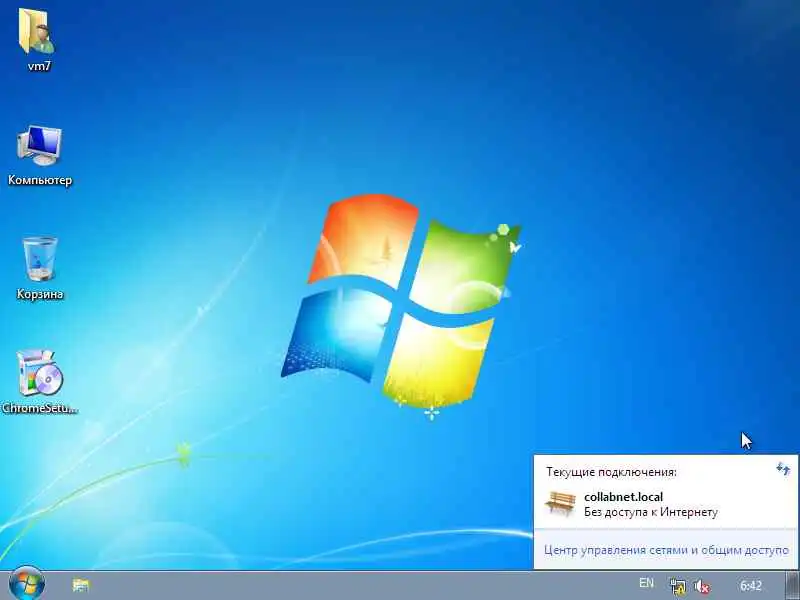Open the Windows Start menu orb
The width and height of the screenshot is (800, 600).
[27, 584]
